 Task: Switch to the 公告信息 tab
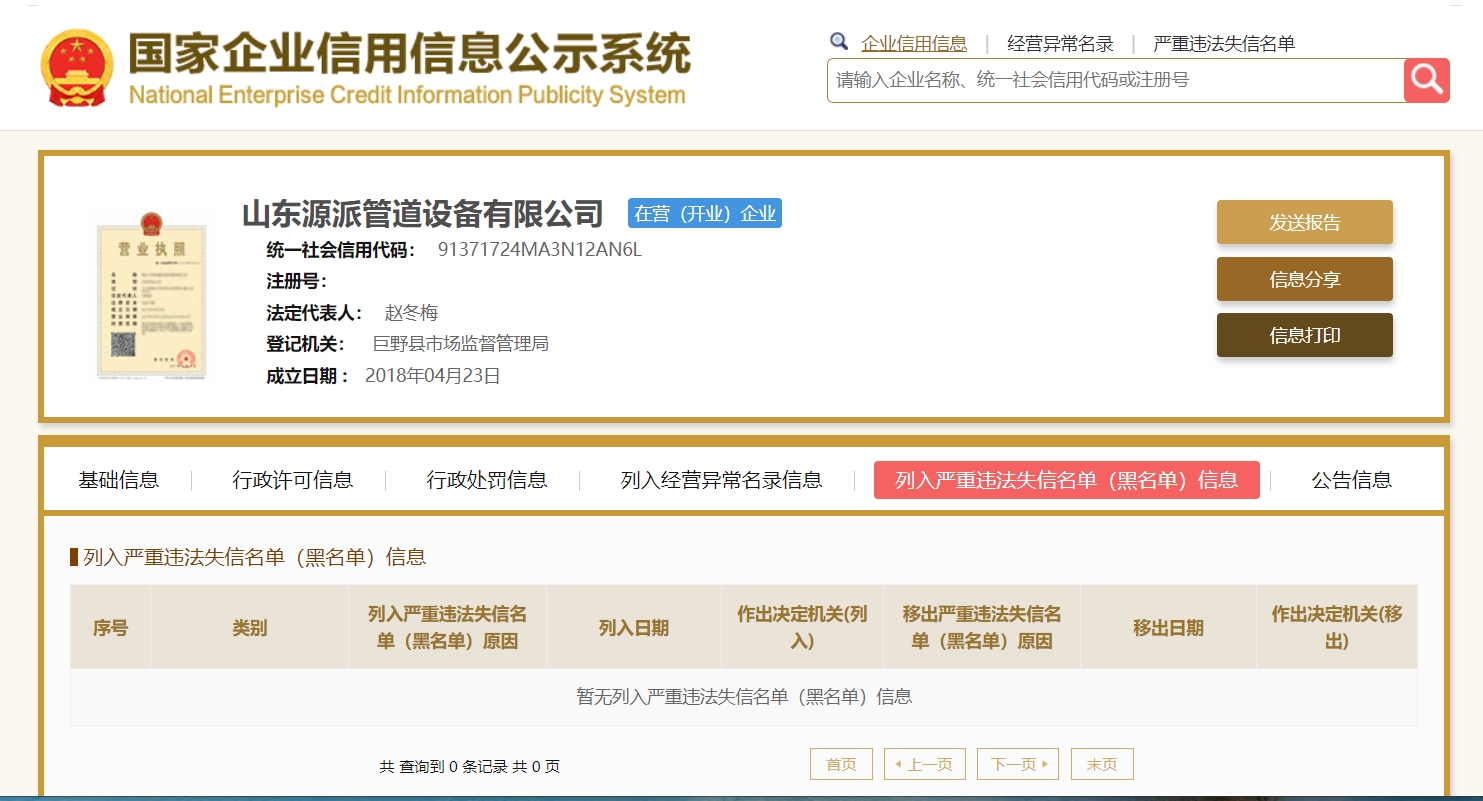pos(1352,480)
